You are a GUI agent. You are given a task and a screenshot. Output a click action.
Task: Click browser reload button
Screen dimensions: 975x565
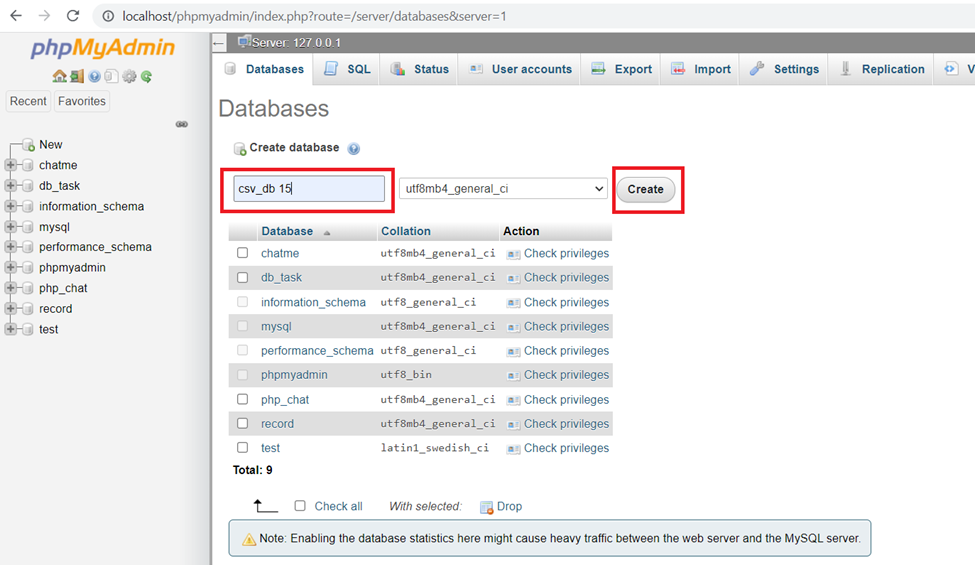pos(73,16)
